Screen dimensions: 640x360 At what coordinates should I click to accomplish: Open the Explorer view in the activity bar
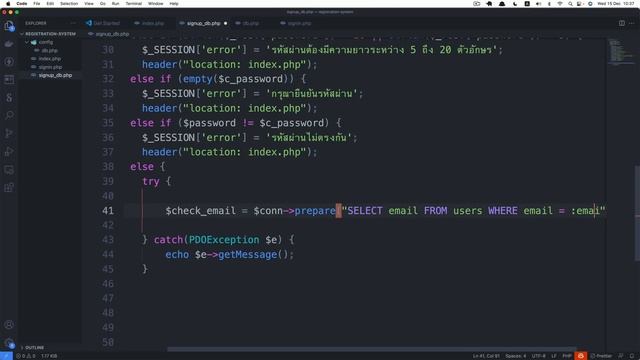pyautogui.click(x=9, y=26)
